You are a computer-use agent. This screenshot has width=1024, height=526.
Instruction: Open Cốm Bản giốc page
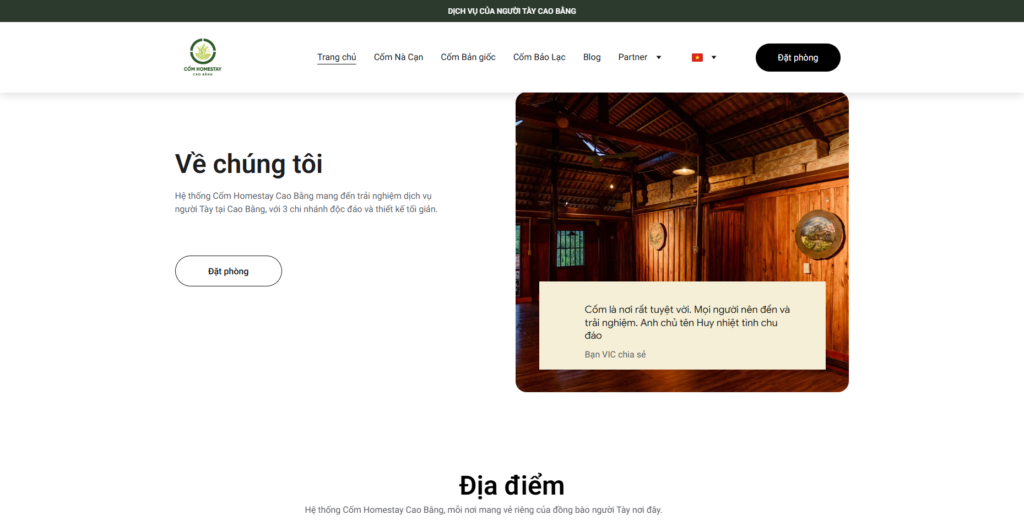coord(468,58)
